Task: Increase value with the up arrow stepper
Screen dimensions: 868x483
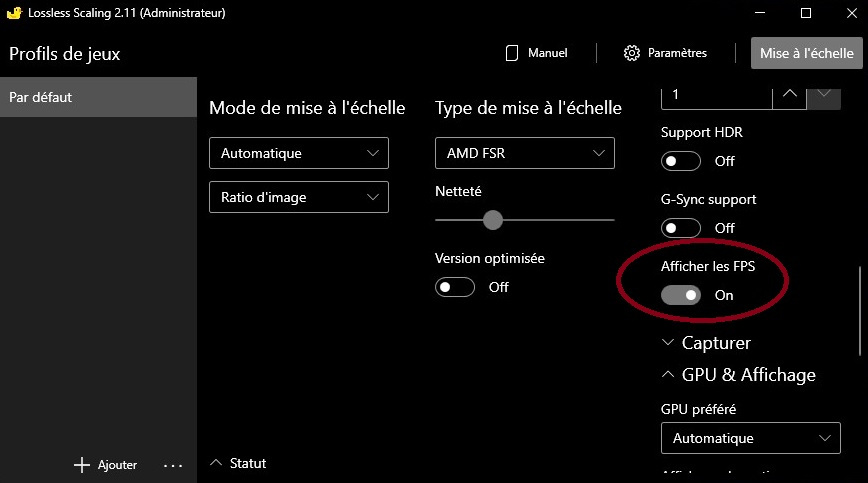Action: (789, 94)
